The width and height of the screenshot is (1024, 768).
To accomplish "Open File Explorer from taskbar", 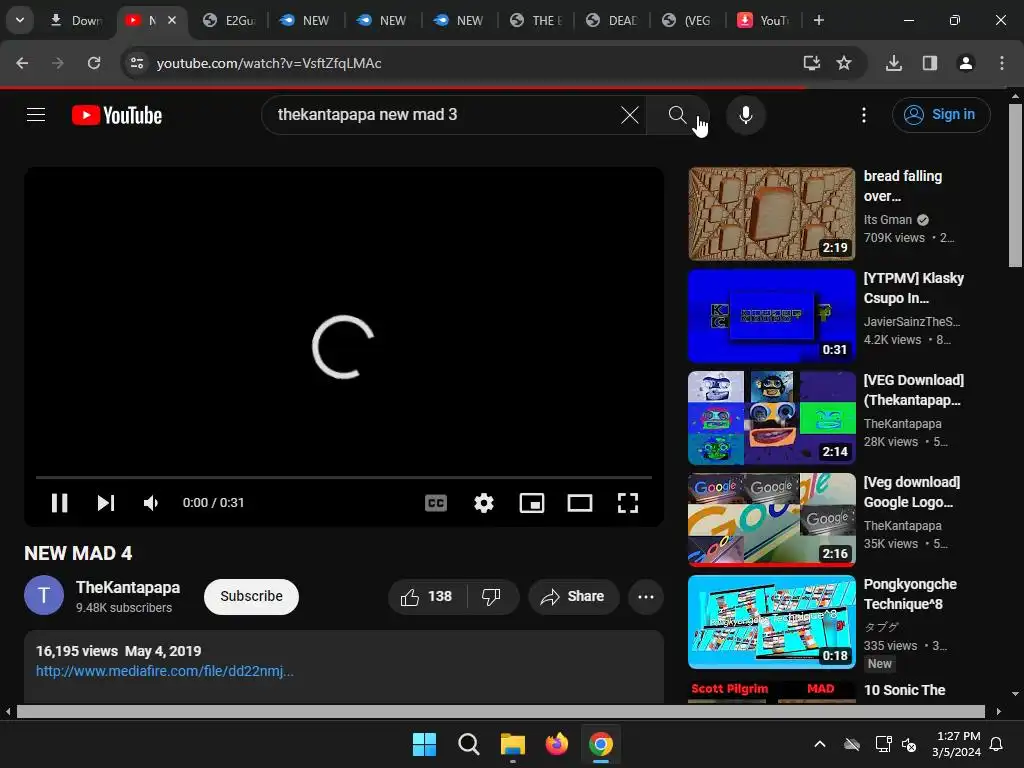I will (x=513, y=744).
